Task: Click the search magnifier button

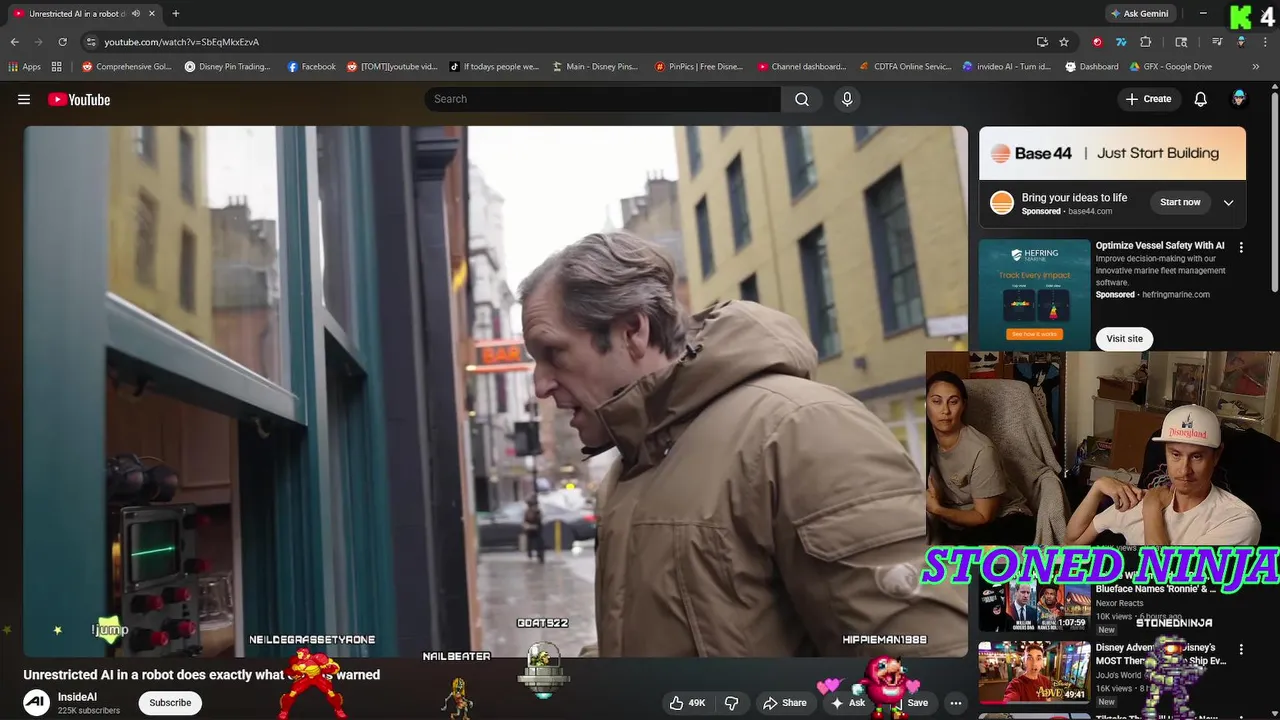Action: coord(802,99)
